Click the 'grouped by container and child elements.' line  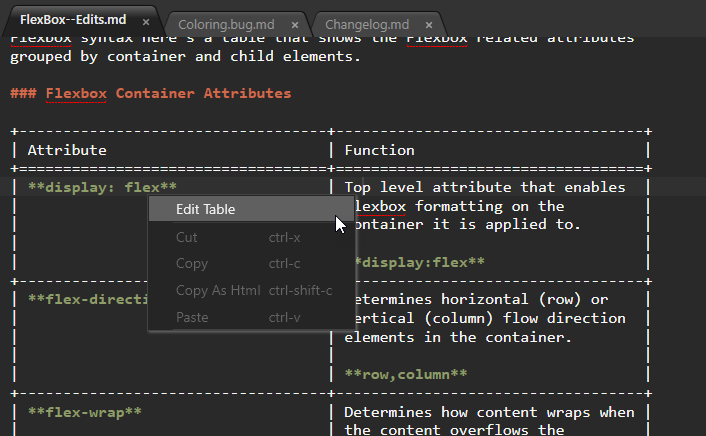click(186, 56)
